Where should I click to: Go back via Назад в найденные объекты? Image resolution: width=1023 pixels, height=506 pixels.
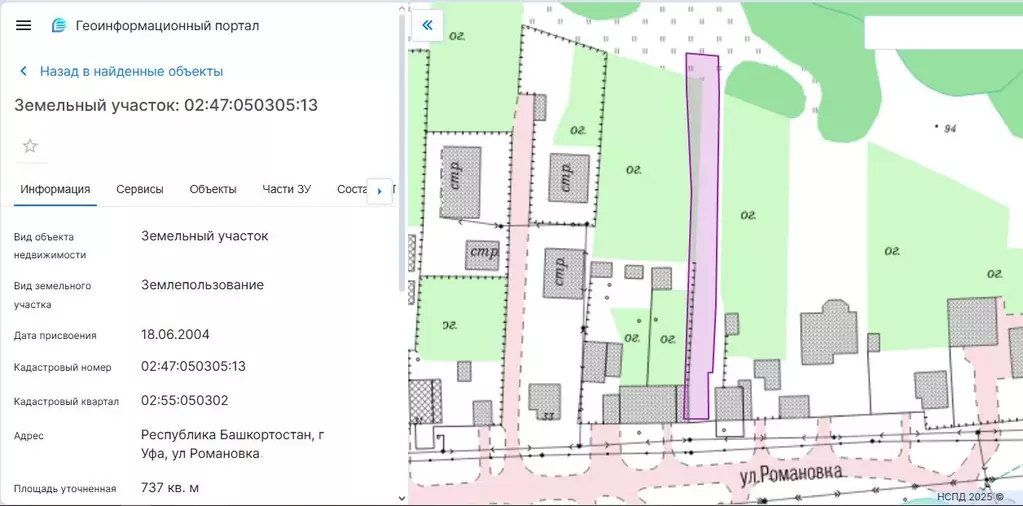point(131,71)
